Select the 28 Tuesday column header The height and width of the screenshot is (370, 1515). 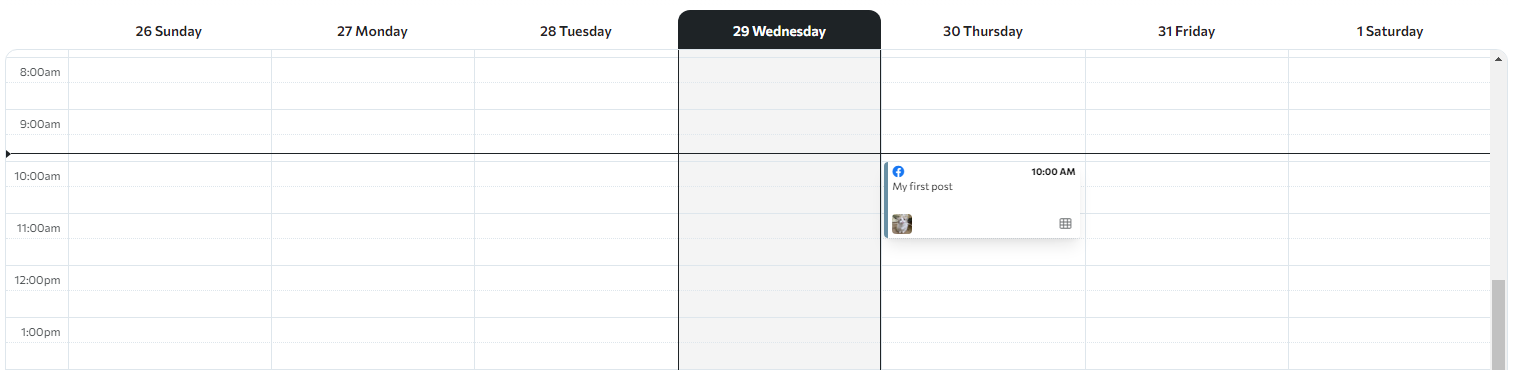click(576, 31)
